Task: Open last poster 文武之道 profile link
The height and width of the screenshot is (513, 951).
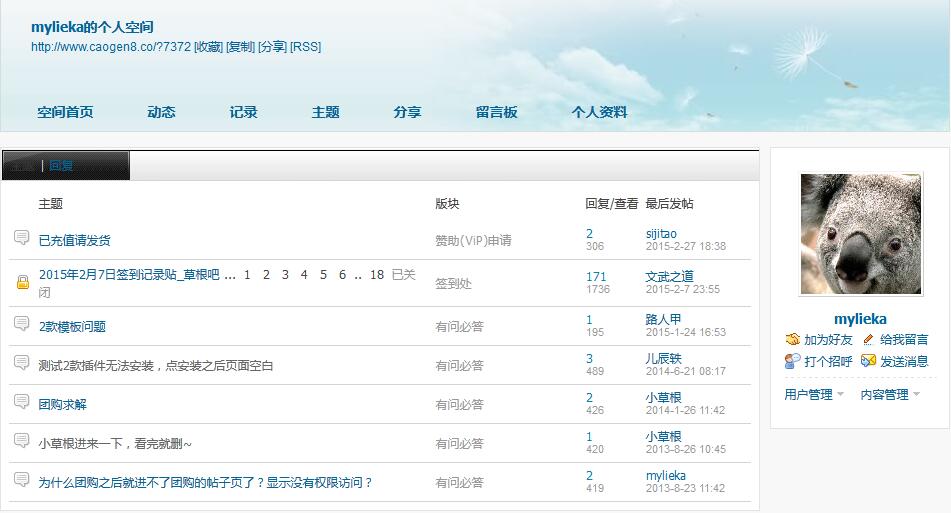Action: (x=669, y=276)
